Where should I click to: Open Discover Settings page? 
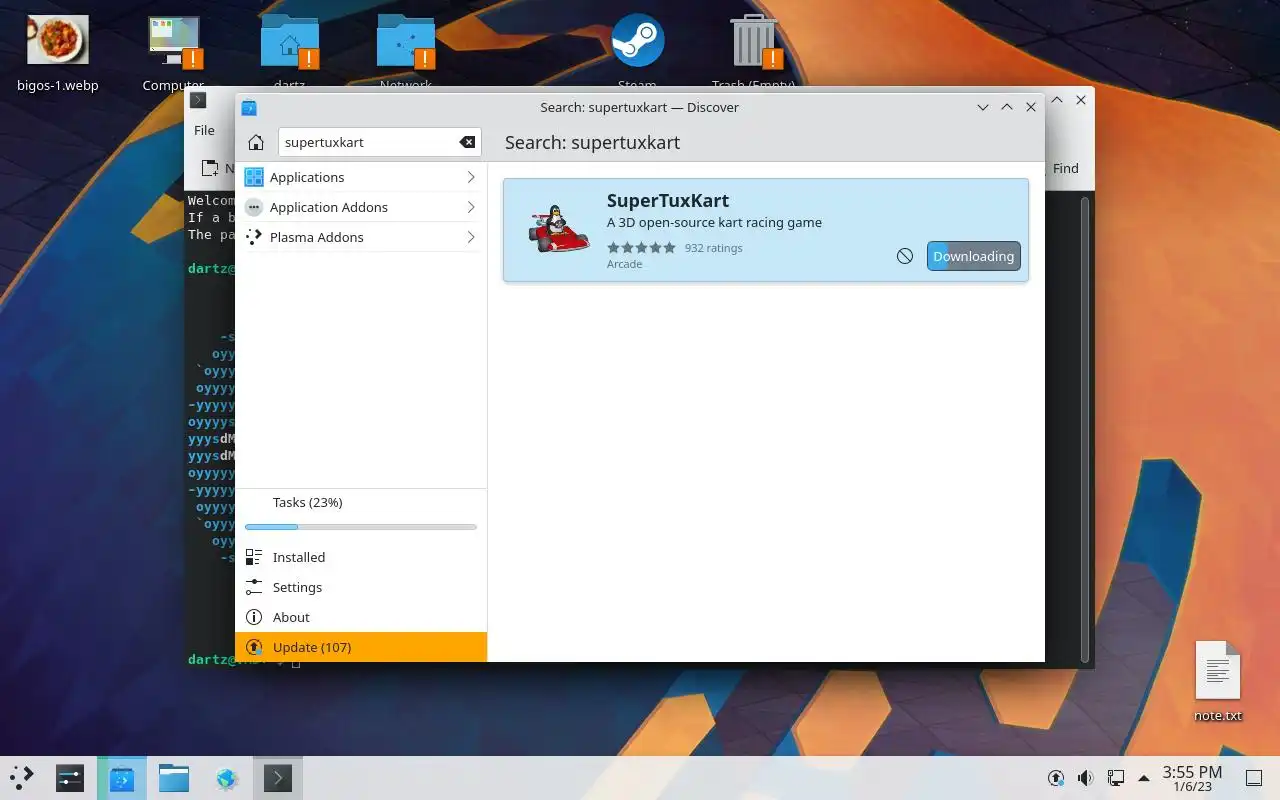(361, 587)
